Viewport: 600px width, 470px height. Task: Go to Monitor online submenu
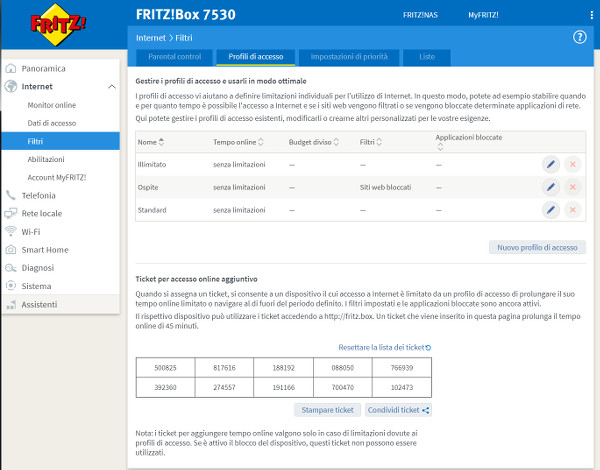52,105
